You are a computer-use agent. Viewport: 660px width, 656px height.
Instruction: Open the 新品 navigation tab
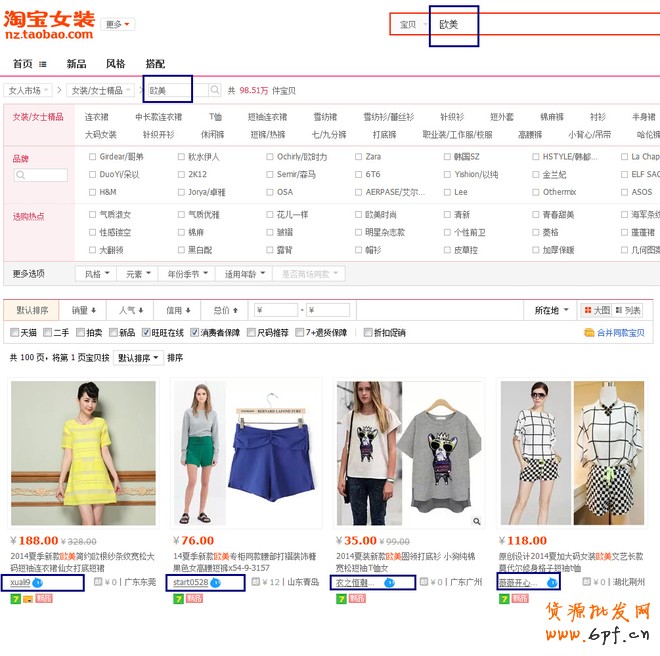76,64
